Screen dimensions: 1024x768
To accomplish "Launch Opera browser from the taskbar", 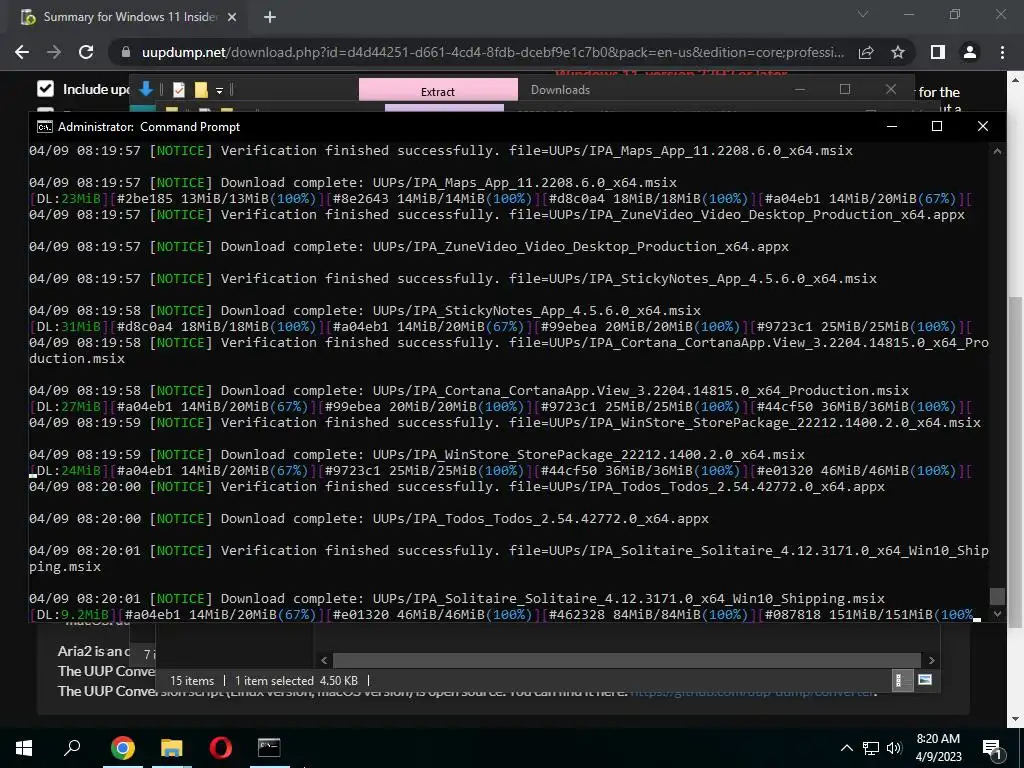I will 221,747.
